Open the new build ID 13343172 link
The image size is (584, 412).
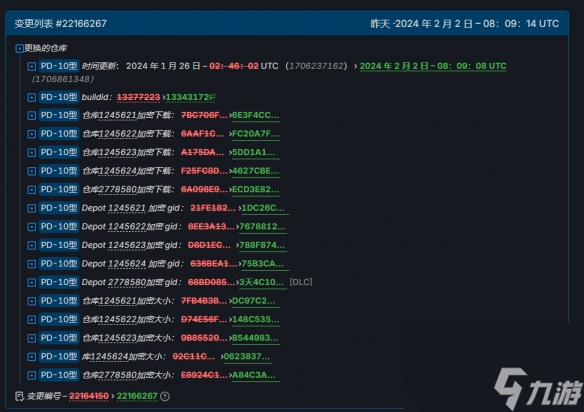click(x=187, y=97)
